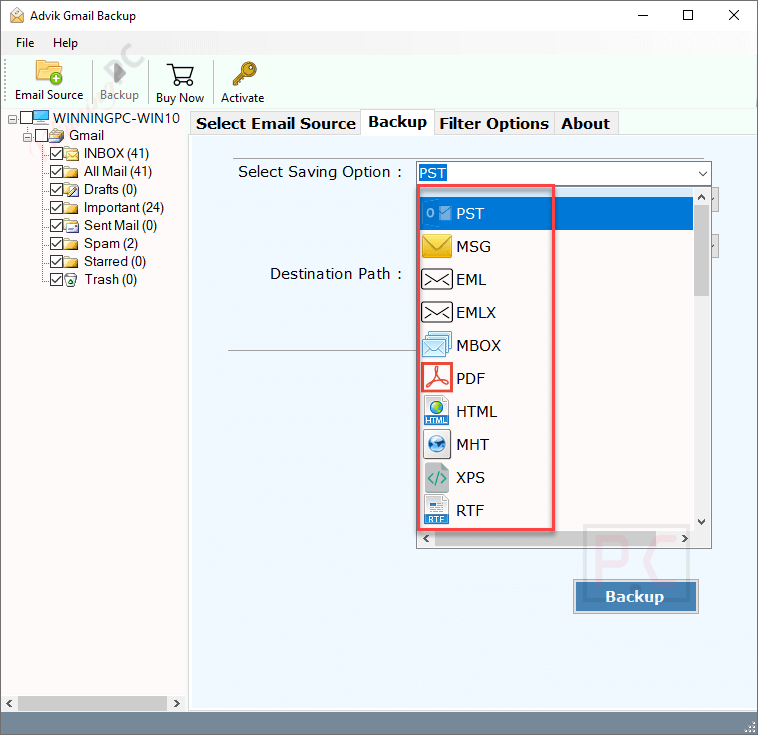
Task: Select the EML envelope icon
Action: pos(437,279)
